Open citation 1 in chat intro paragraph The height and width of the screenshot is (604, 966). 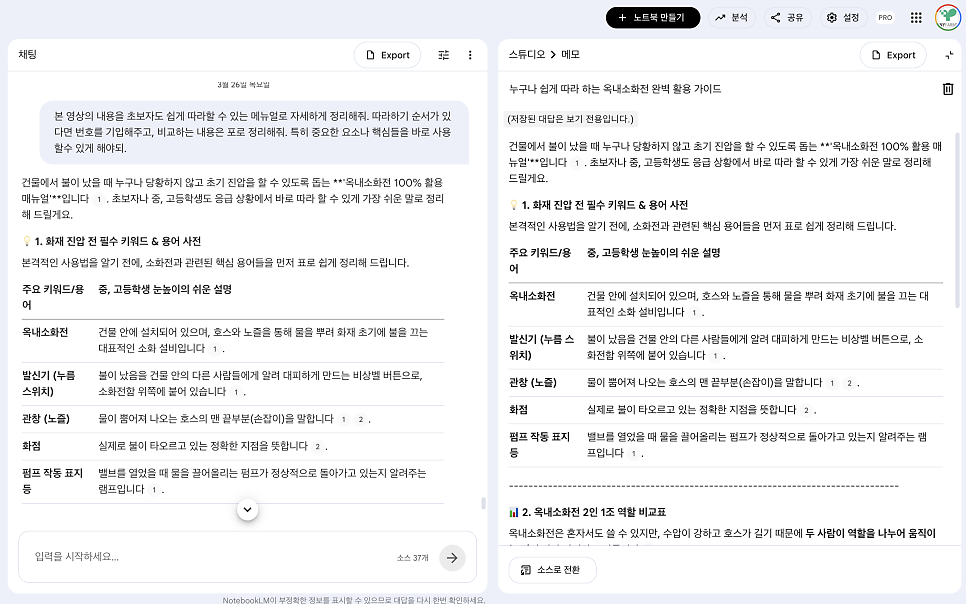[99, 199]
